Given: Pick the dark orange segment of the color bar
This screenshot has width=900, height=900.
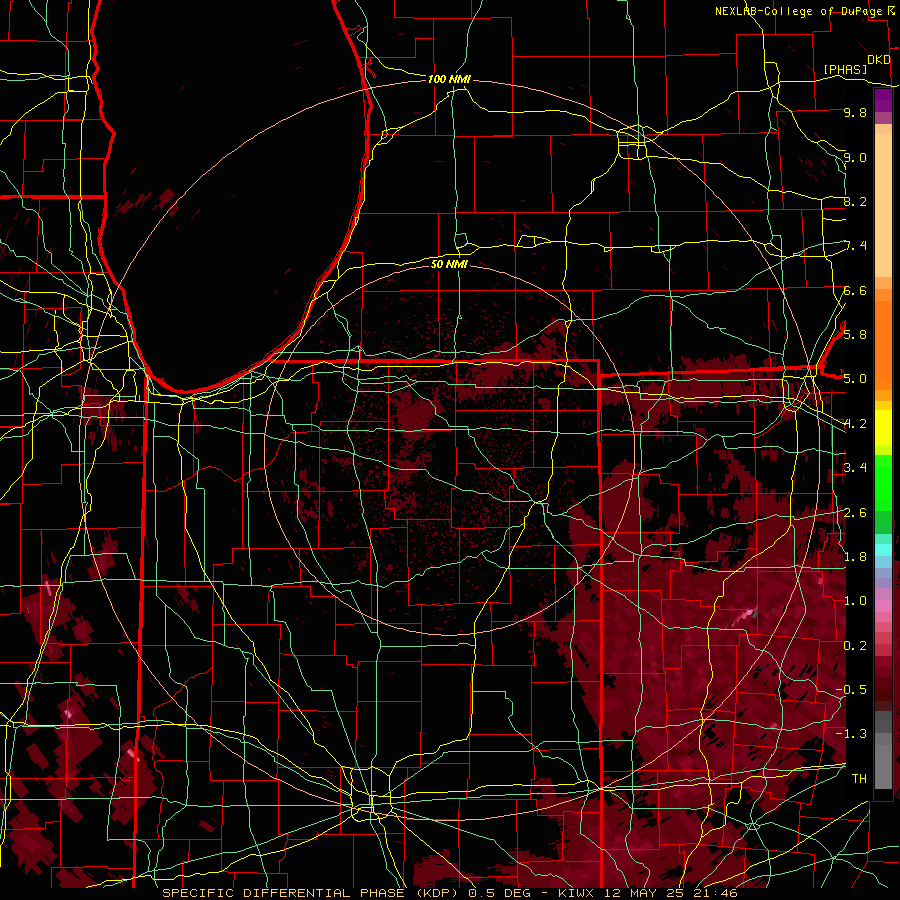Looking at the screenshot, I should 883,345.
